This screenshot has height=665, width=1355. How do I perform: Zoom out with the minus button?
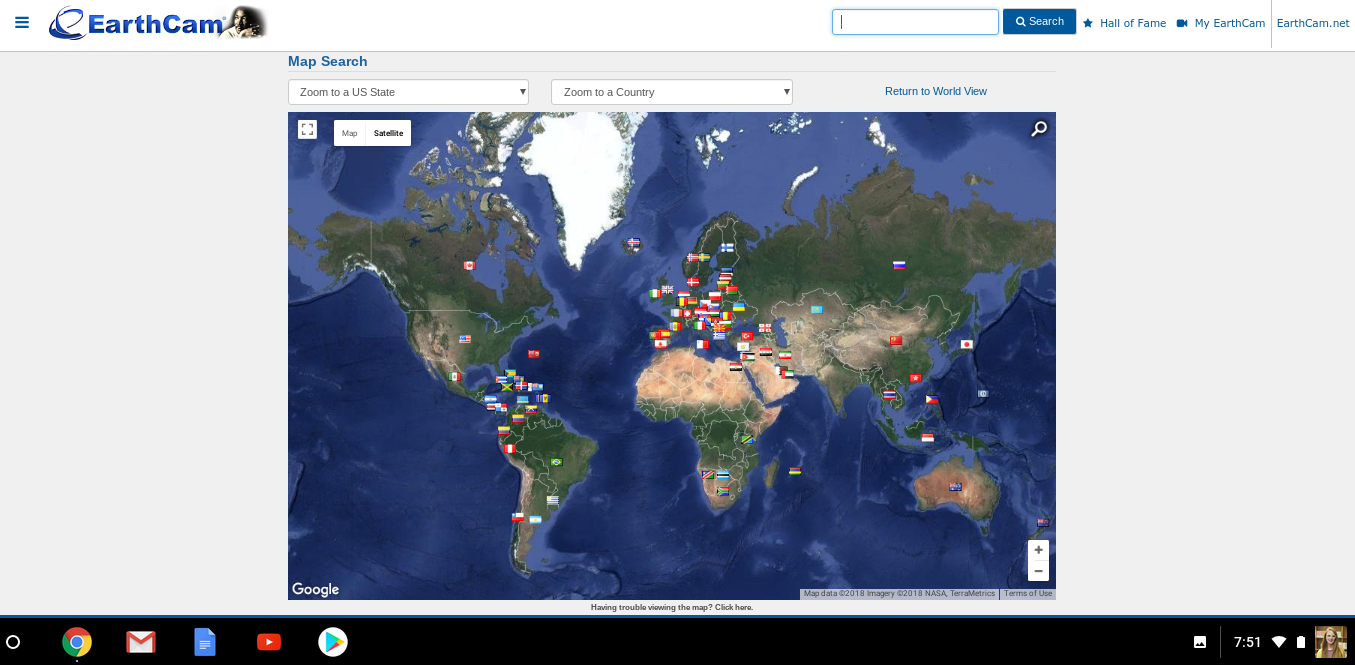point(1038,571)
